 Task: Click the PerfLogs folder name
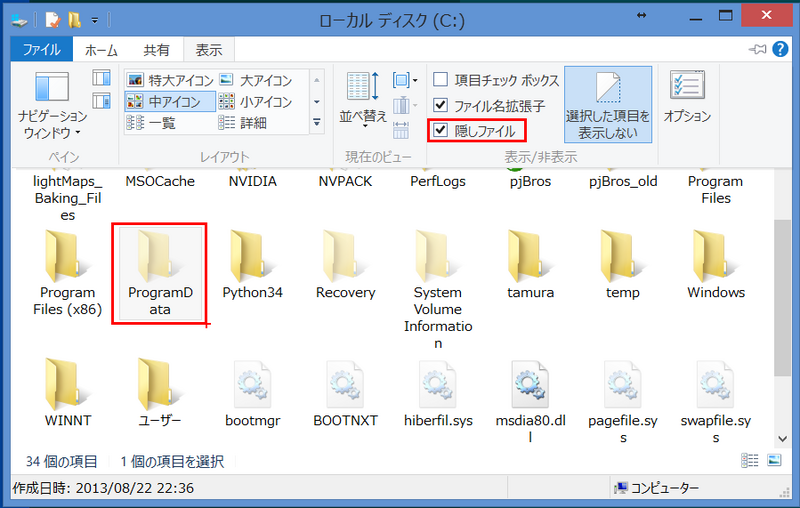[x=438, y=182]
